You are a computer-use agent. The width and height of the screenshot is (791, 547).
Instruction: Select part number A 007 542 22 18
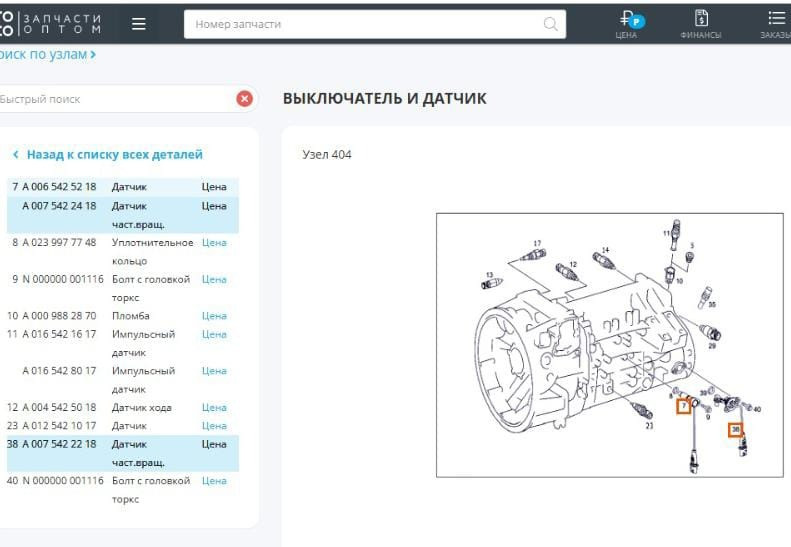click(x=59, y=444)
